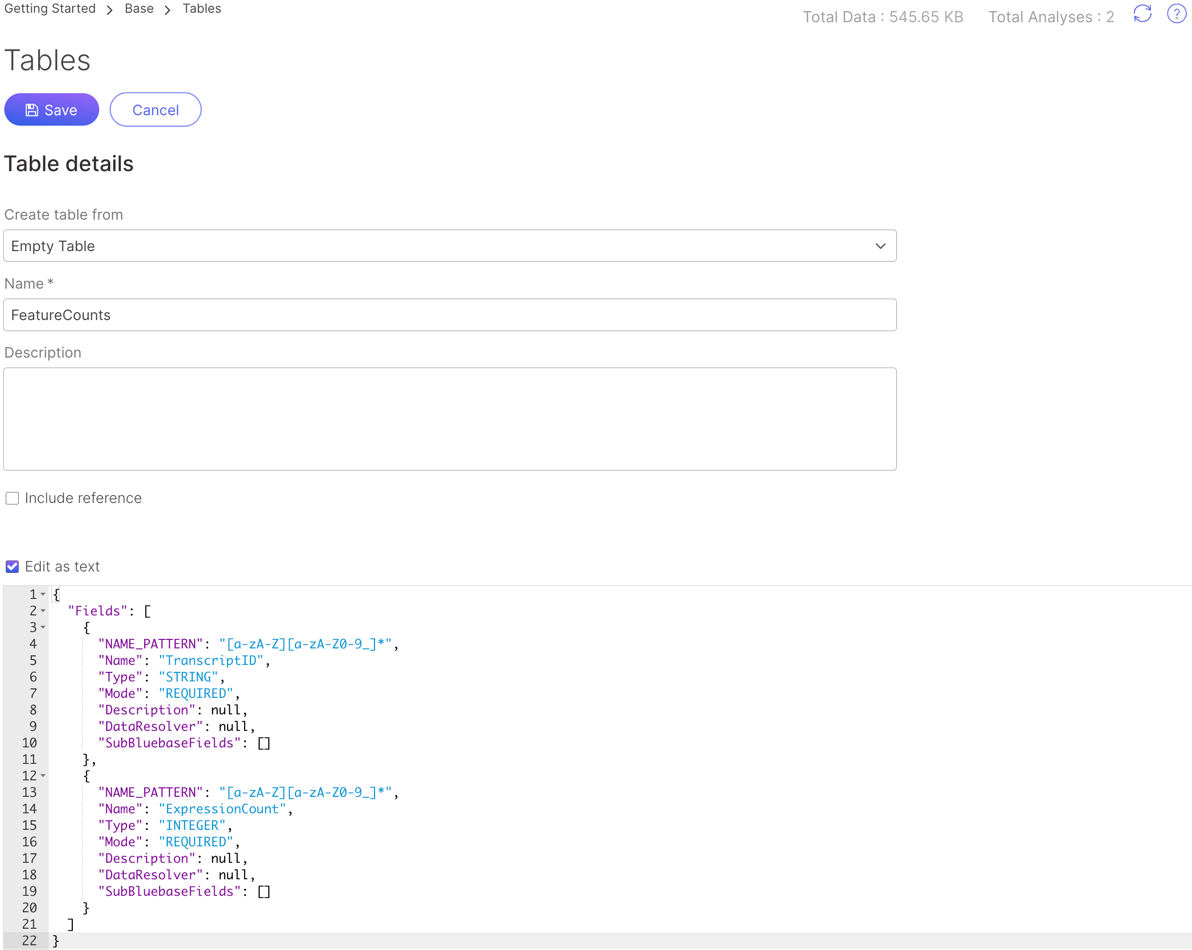Click the Tables breadcrumb item
Image resolution: width=1192 pixels, height=950 pixels.
pyautogui.click(x=201, y=9)
